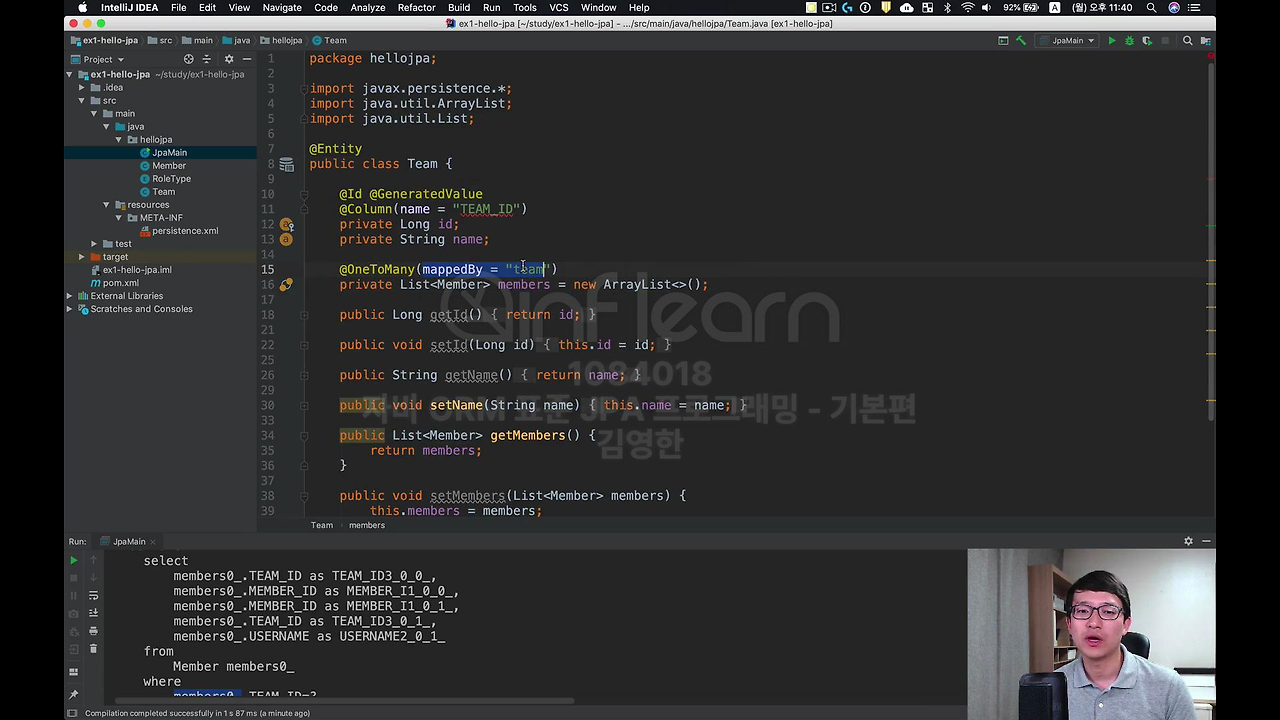1280x720 pixels.
Task: Open the Analyze menu
Action: [367, 8]
